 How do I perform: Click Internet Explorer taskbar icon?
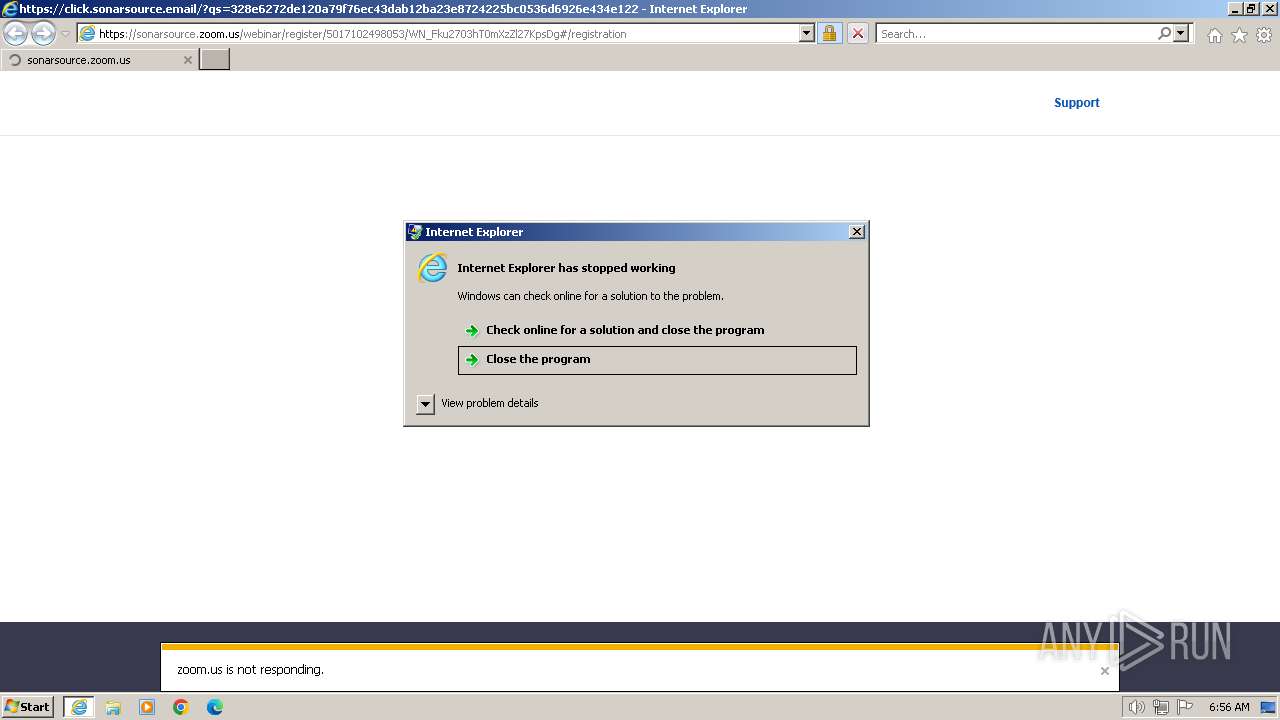pyautogui.click(x=79, y=707)
